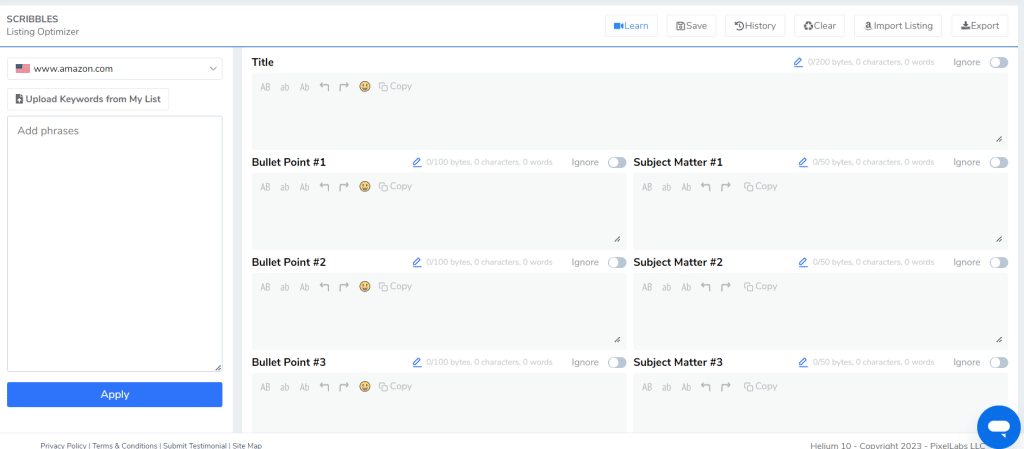Toggle Ignore for Bullet Point #1
The image size is (1024, 449).
[617, 163]
